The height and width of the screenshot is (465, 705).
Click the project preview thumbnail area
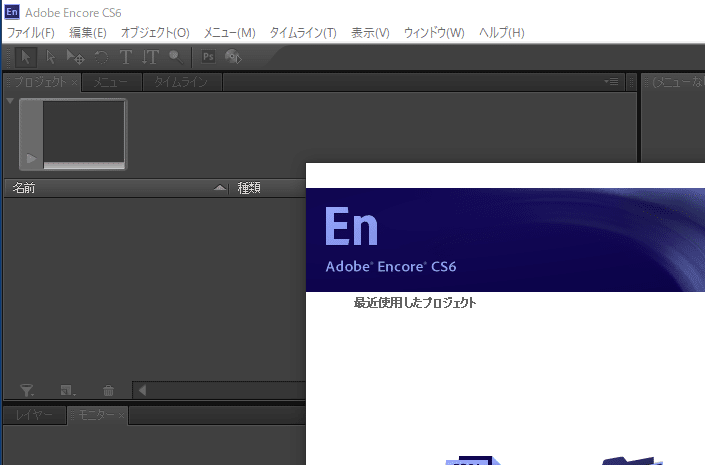click(x=84, y=131)
